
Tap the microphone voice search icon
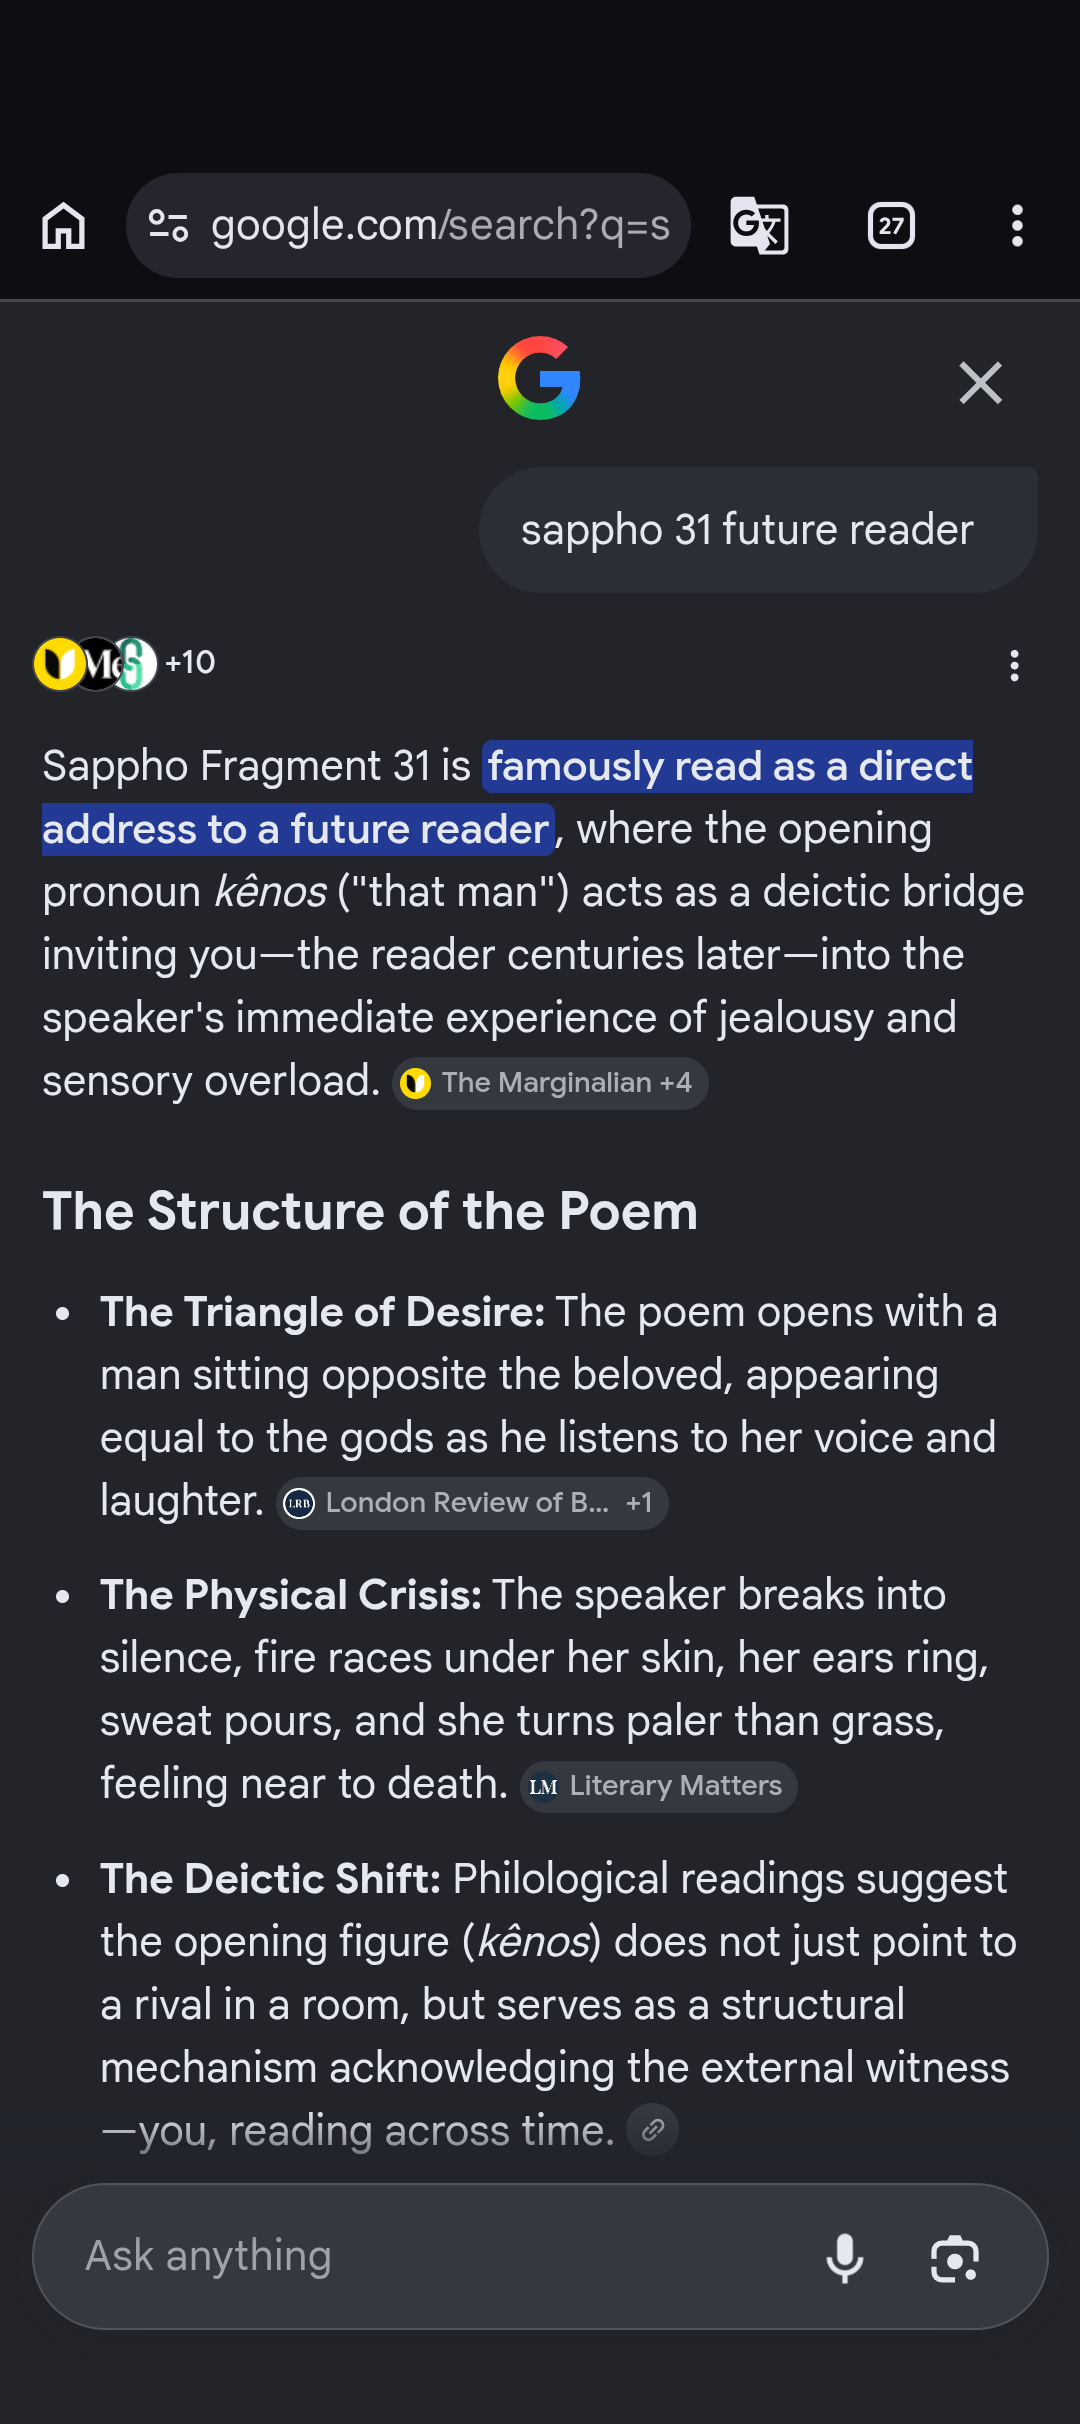[845, 2258]
